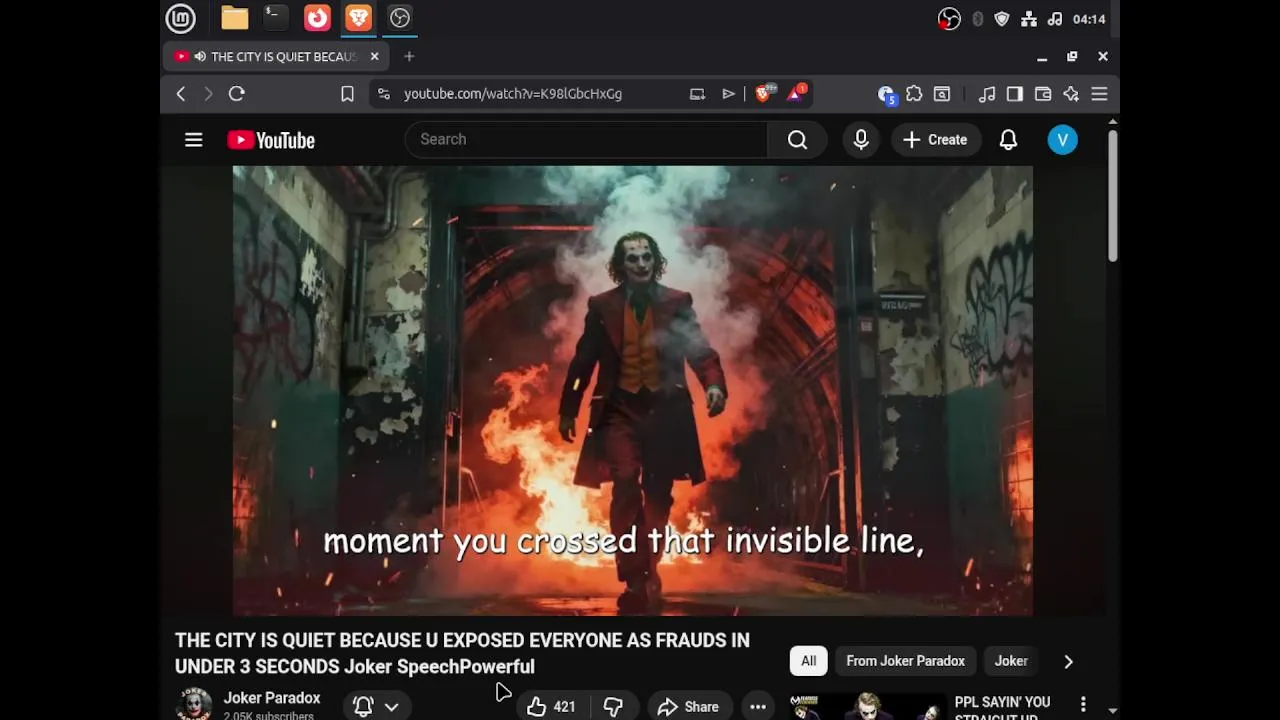Screen dimensions: 1280x720
Task: Open the Brave Wallet icon
Action: pos(1043,94)
